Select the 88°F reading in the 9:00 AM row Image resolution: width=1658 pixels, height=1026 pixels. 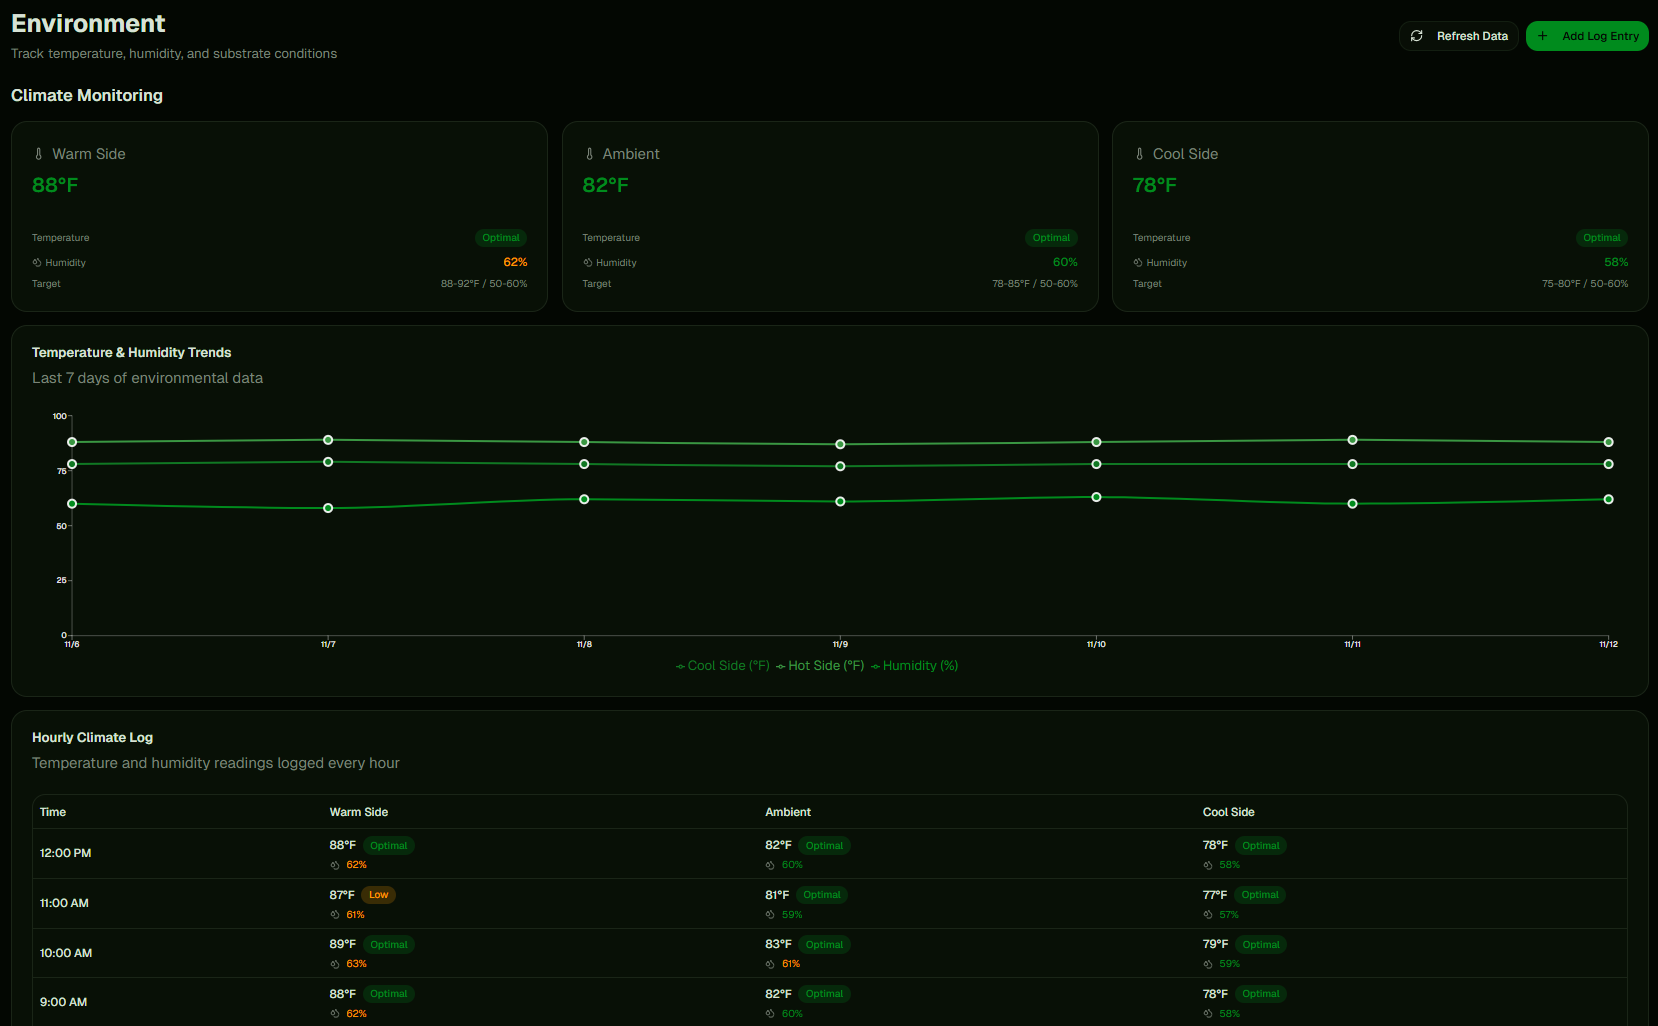342,993
